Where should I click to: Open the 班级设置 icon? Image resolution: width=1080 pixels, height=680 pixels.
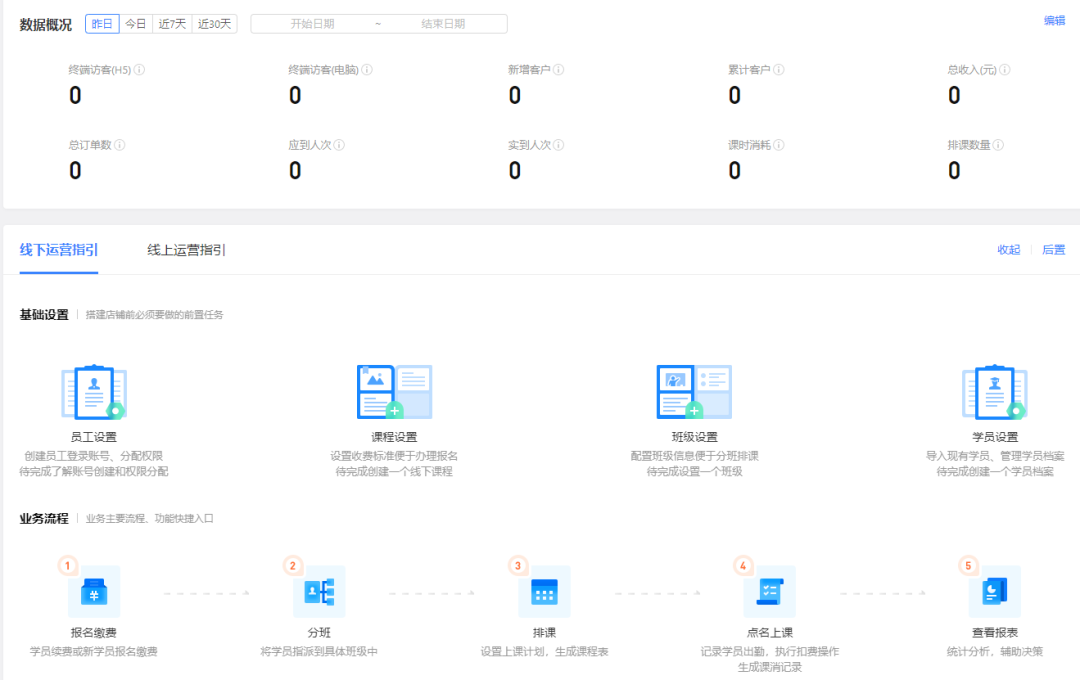click(x=694, y=392)
